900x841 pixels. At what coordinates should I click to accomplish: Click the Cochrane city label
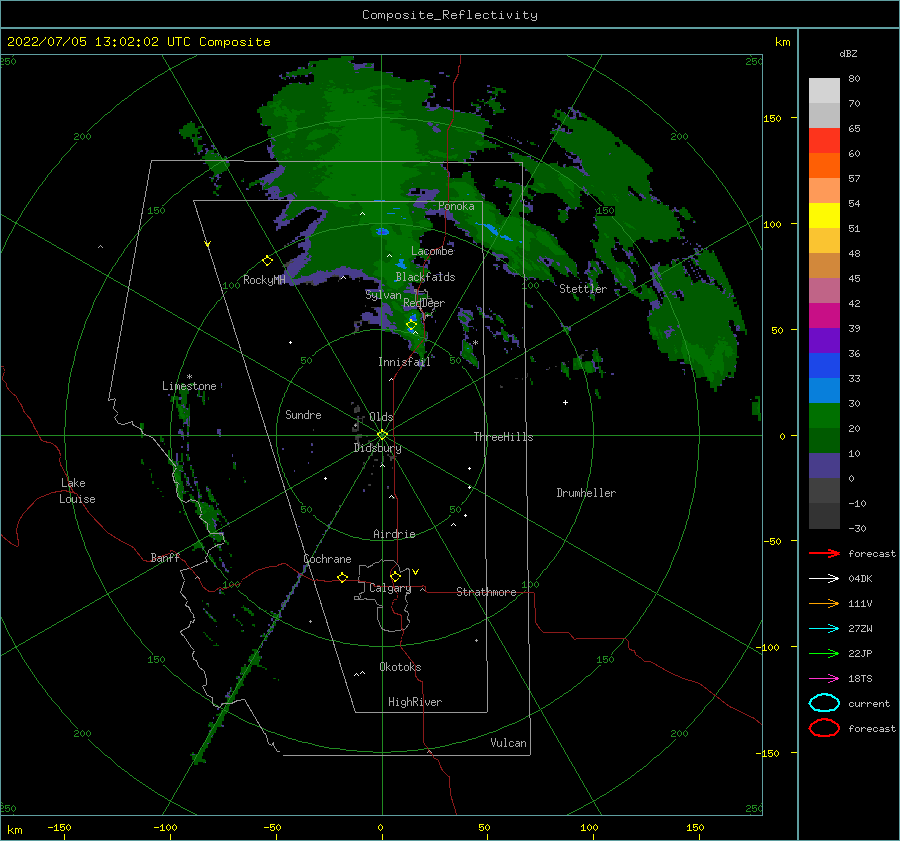327,559
